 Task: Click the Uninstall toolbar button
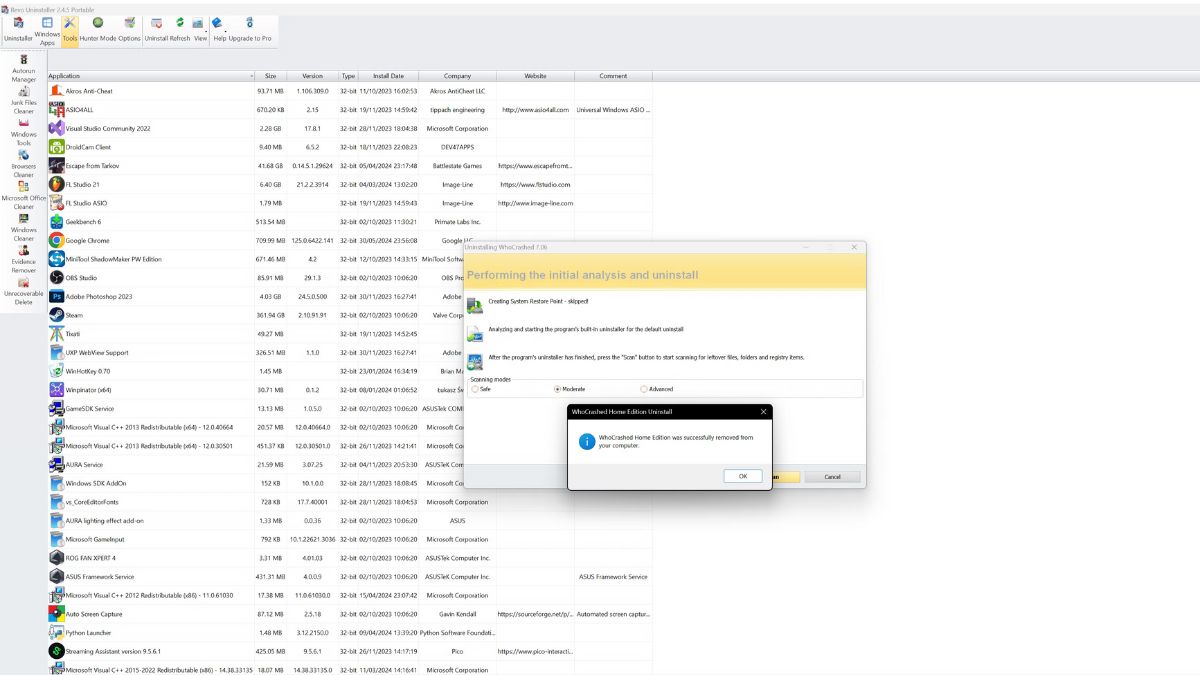coord(156,30)
